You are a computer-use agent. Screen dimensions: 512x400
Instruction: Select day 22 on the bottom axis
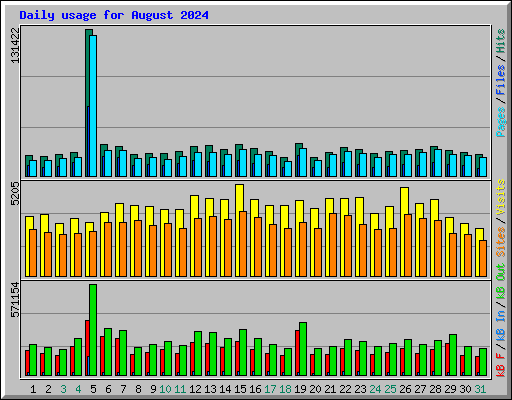(x=345, y=389)
